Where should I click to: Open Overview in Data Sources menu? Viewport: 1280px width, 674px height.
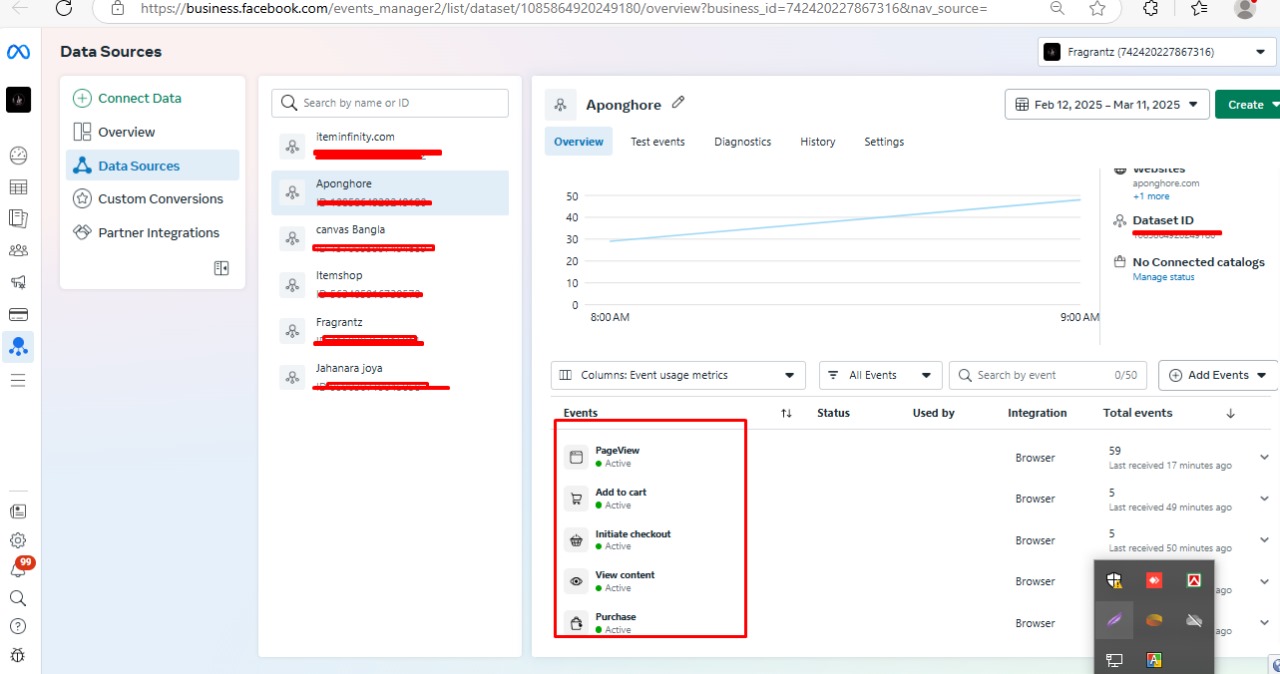coord(153,132)
